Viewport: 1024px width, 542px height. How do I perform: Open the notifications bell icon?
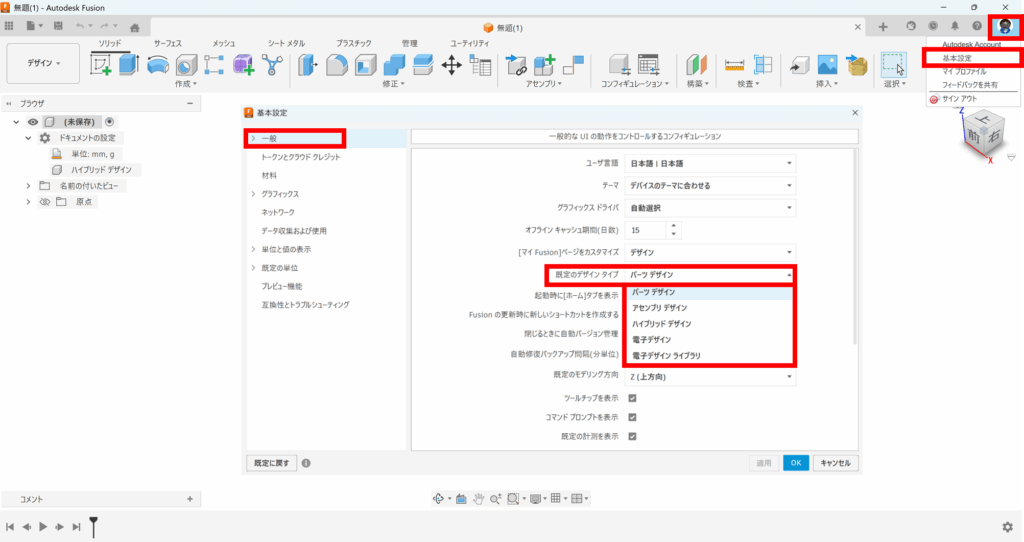(x=954, y=26)
